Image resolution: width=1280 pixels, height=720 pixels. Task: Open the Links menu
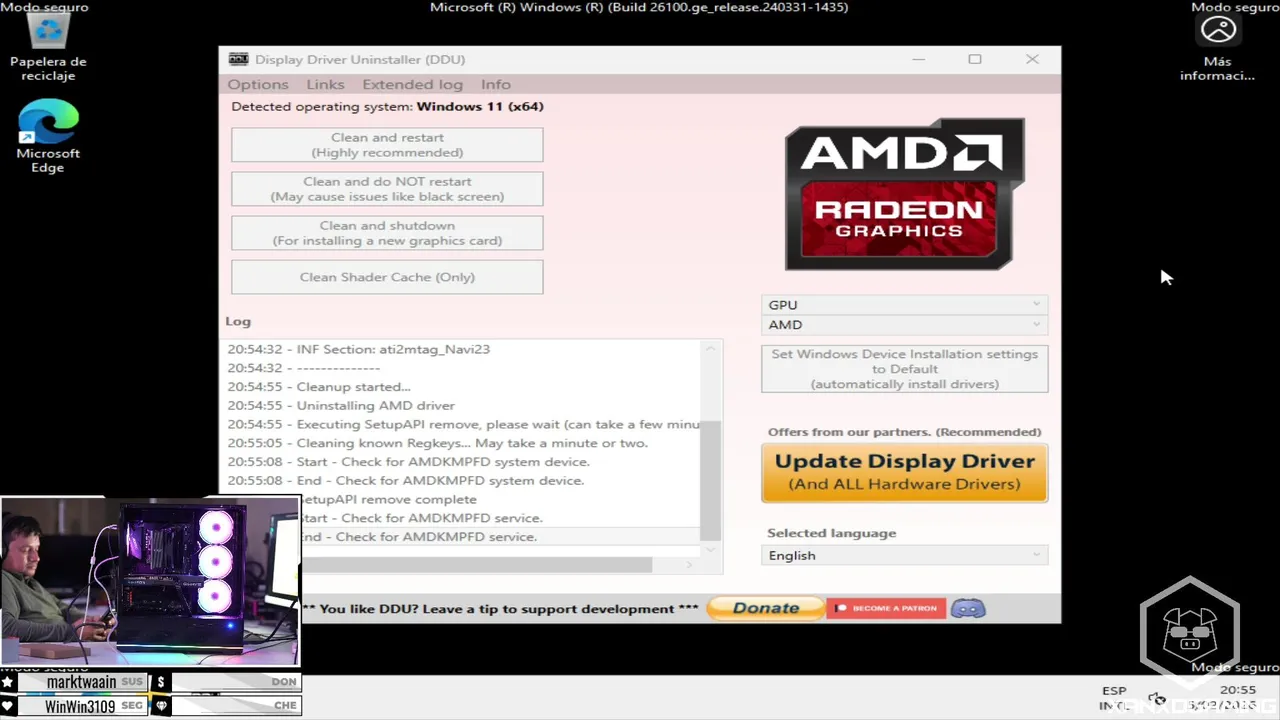325,85
